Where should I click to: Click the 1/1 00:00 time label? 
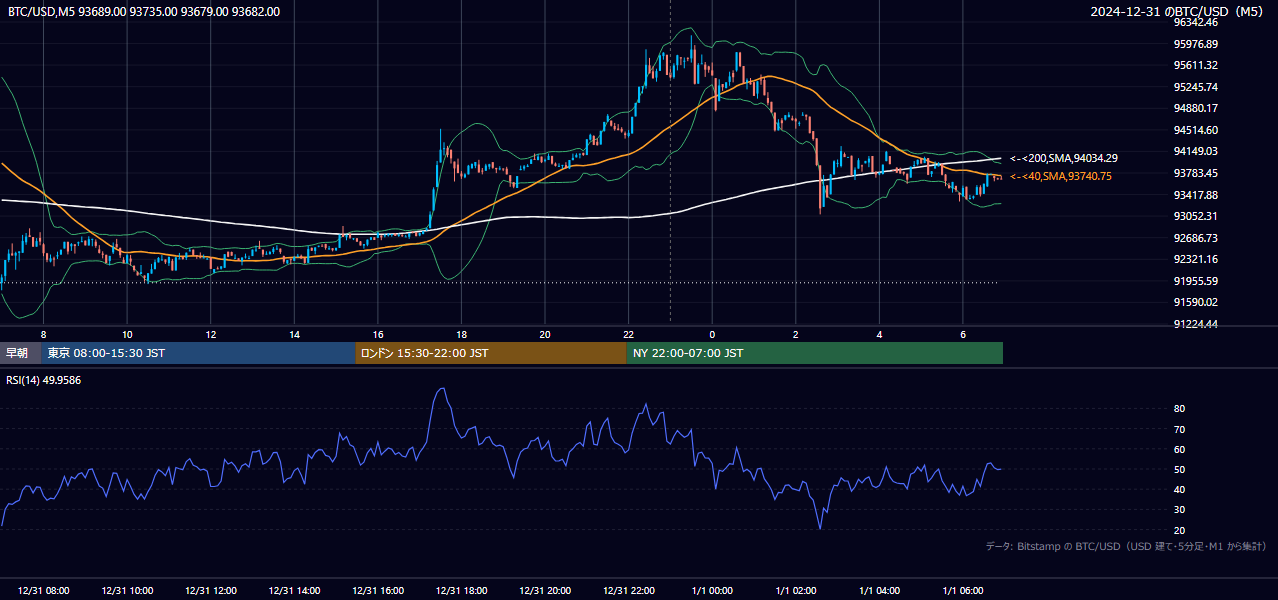coord(712,591)
